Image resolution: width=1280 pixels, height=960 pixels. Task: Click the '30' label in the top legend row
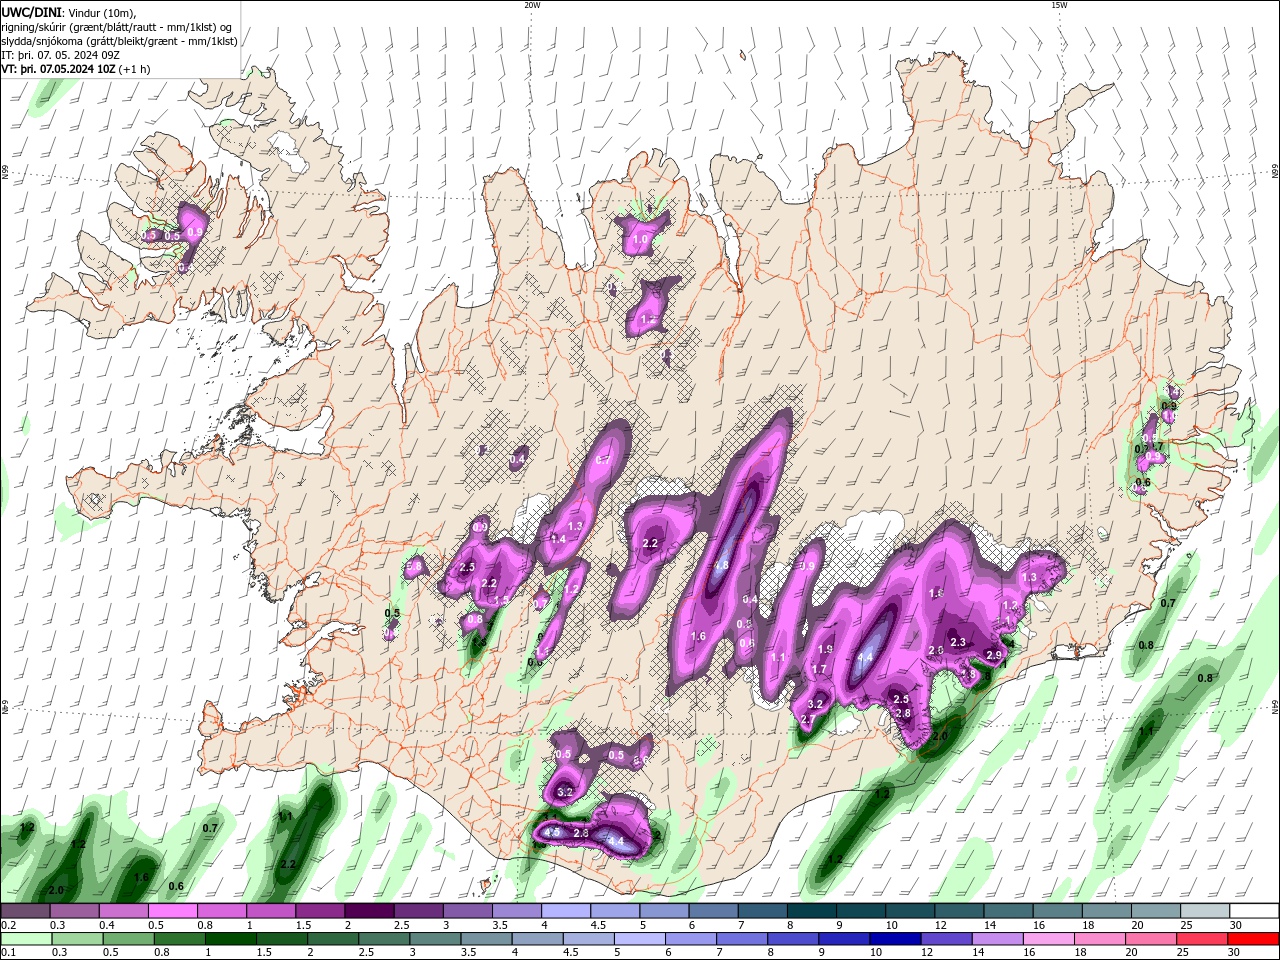1235,924
